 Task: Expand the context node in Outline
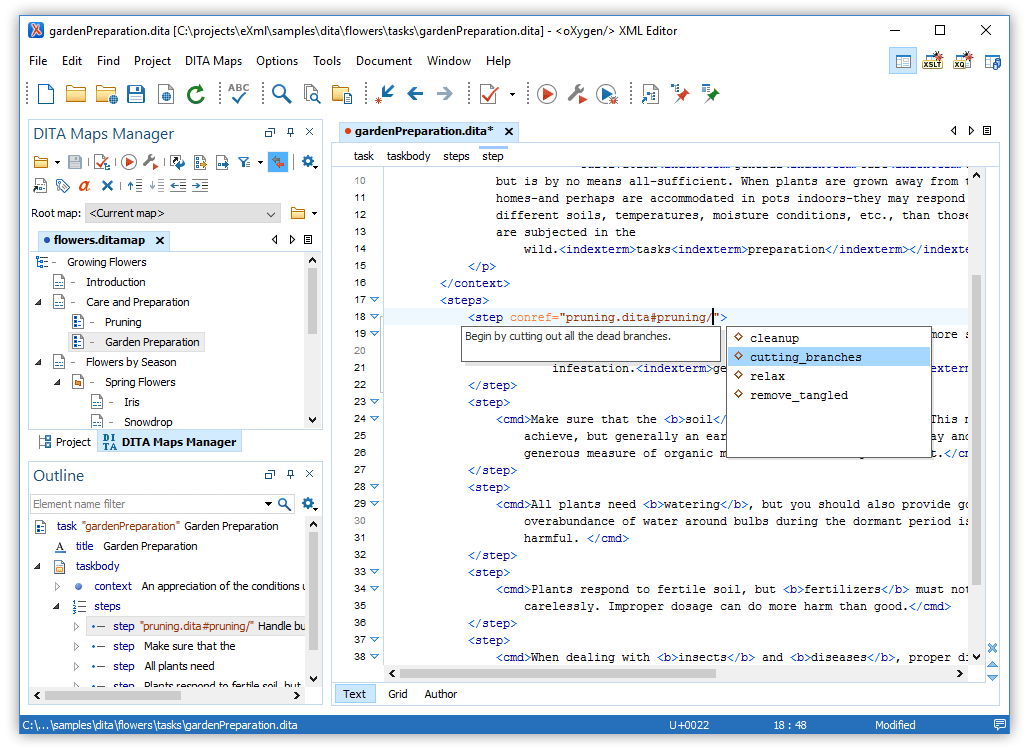coord(57,586)
